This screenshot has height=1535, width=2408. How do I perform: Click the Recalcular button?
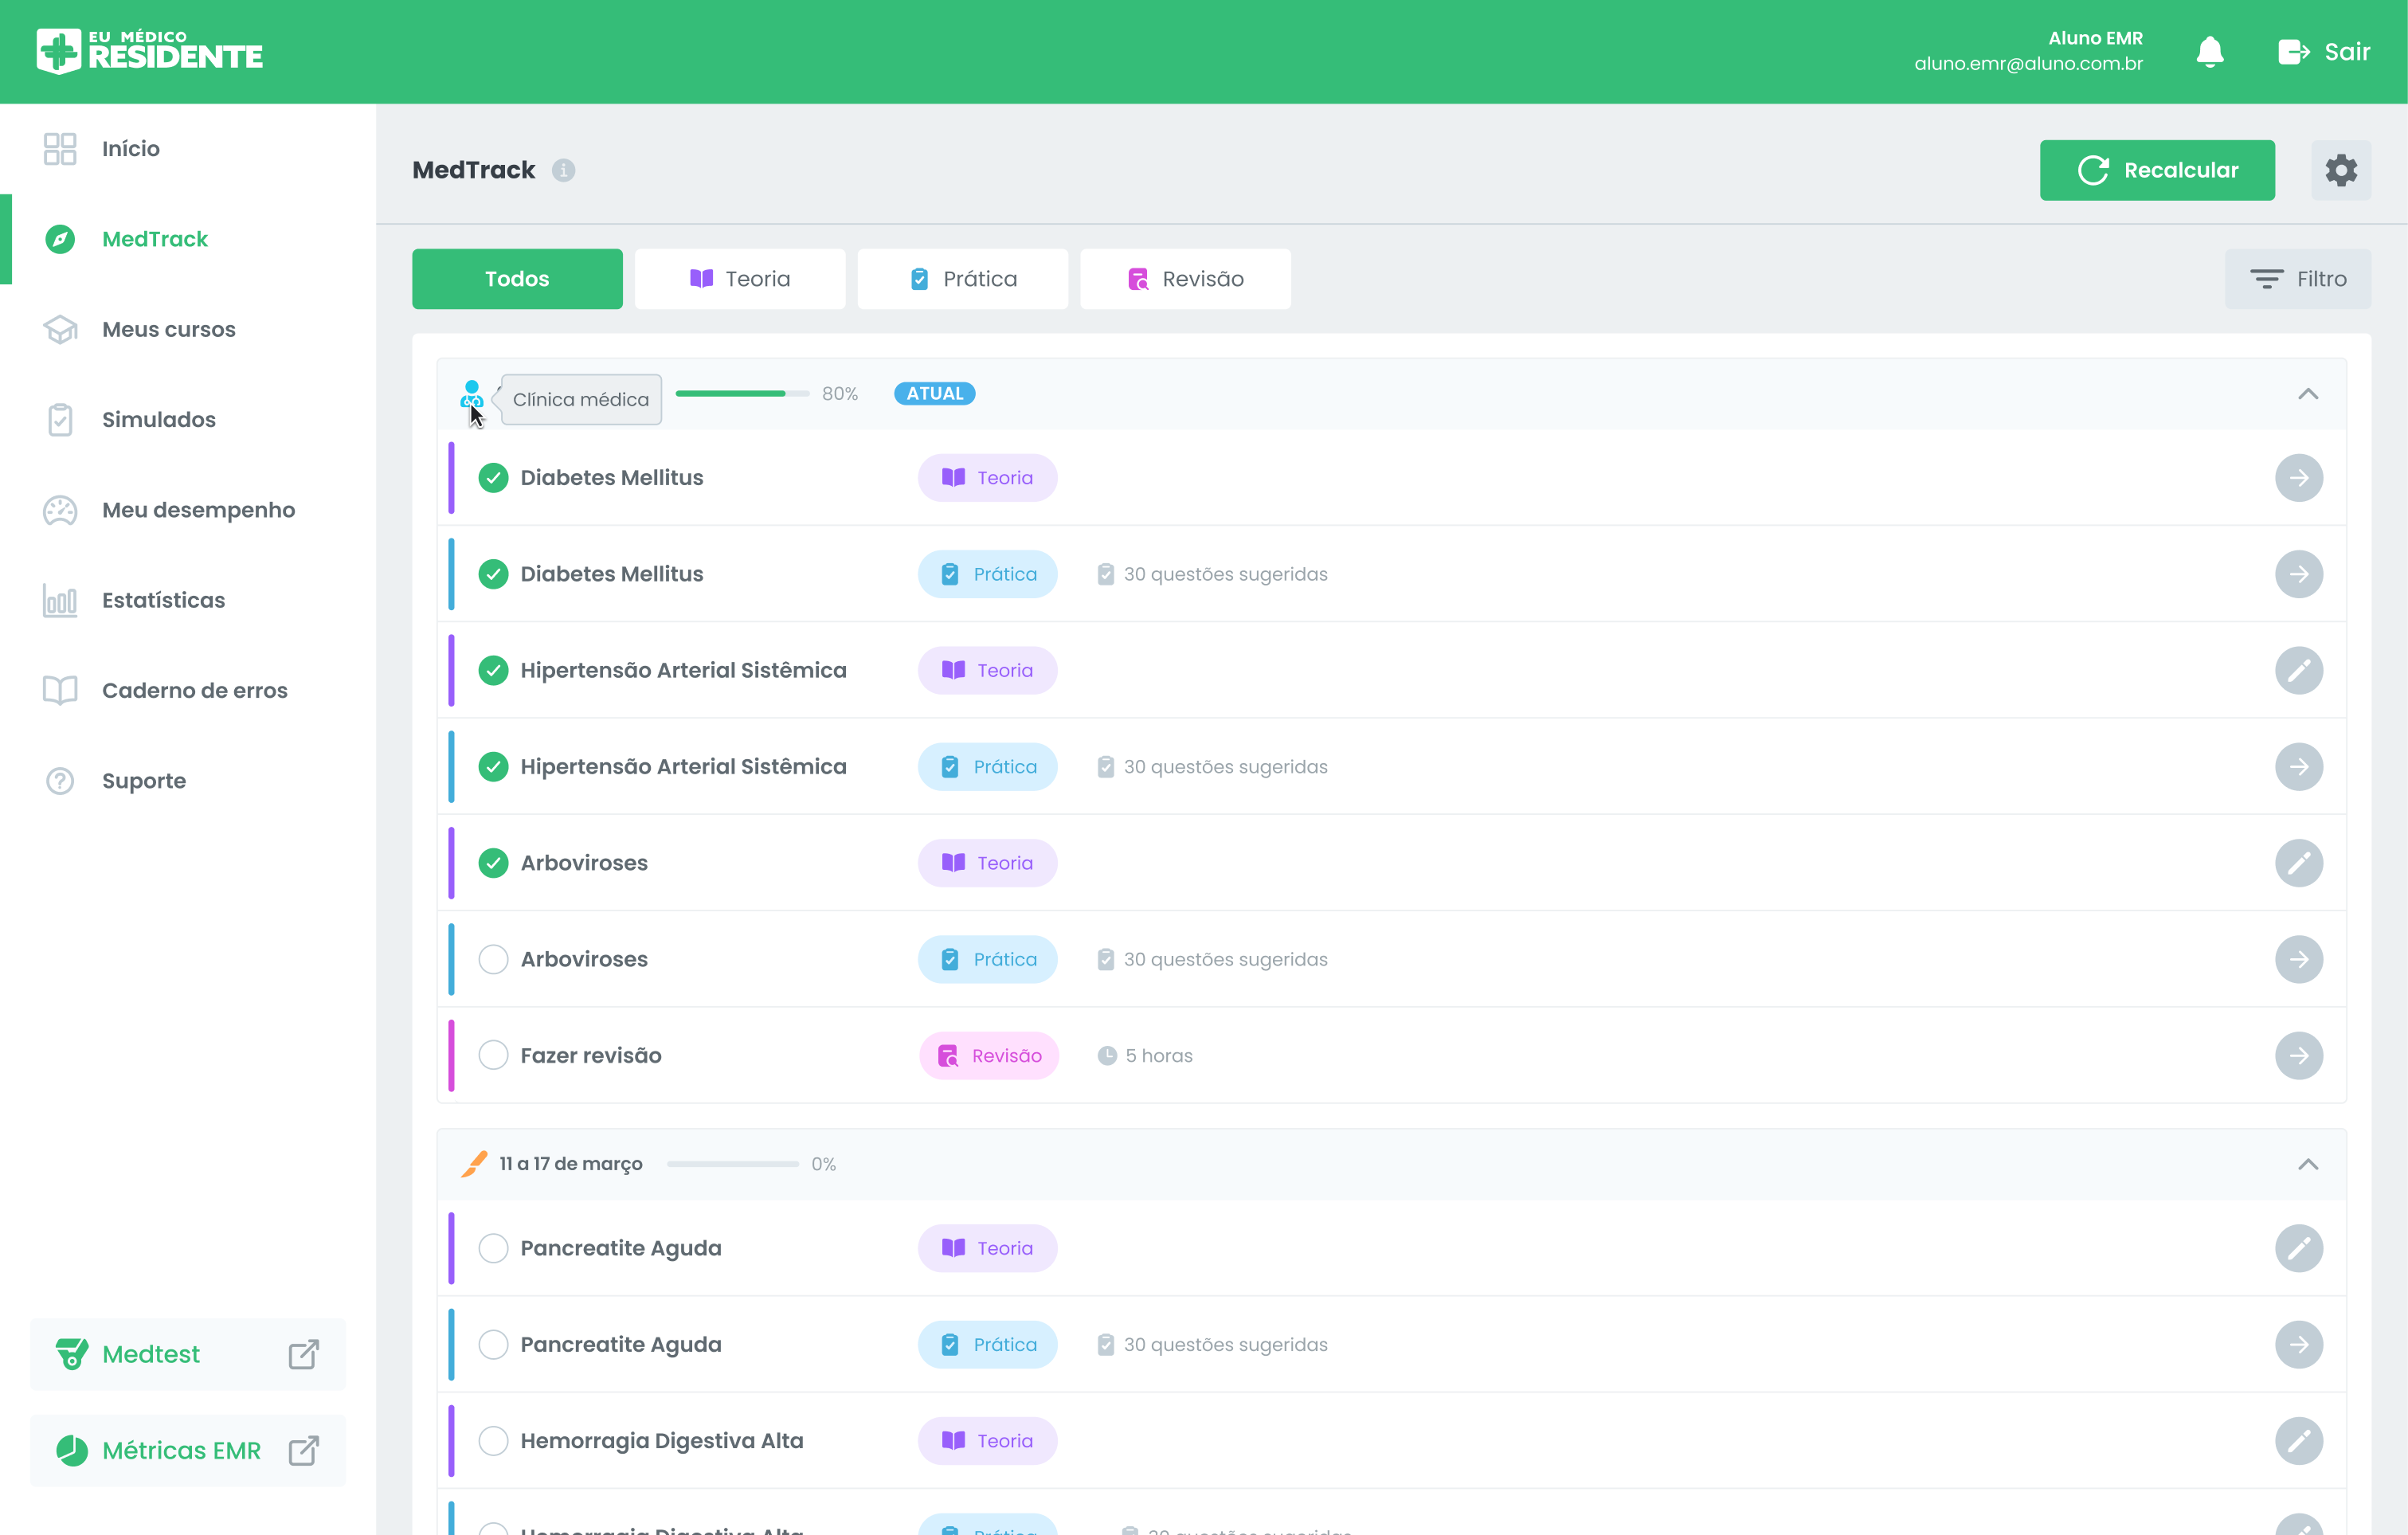coord(2157,169)
